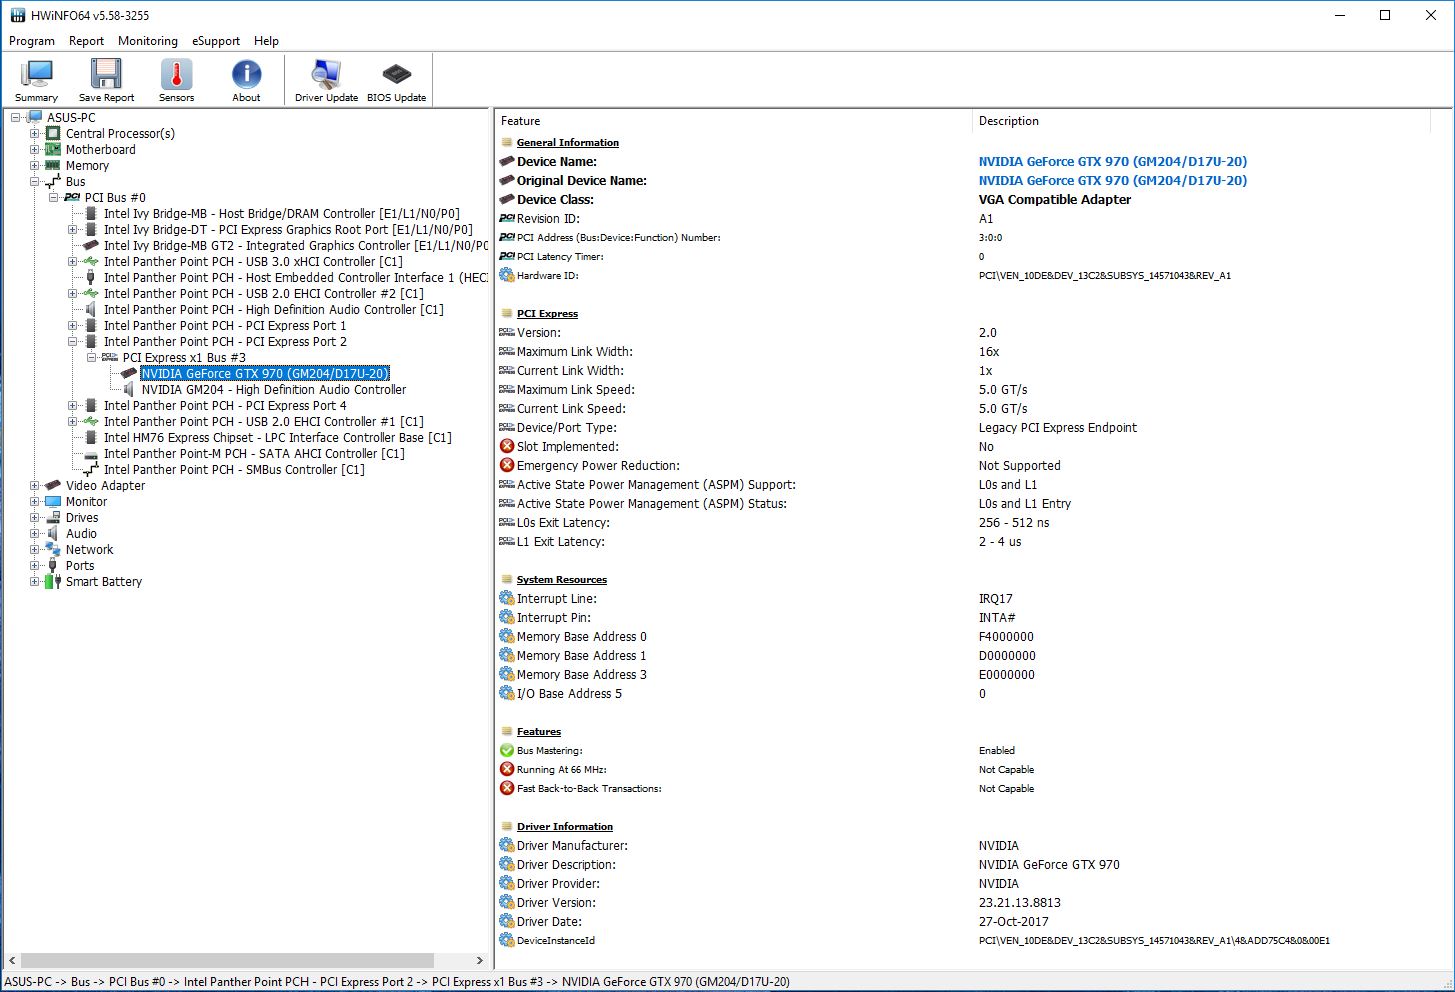The image size is (1455, 992).
Task: Click the Network tree icon
Action: pyautogui.click(x=53, y=549)
